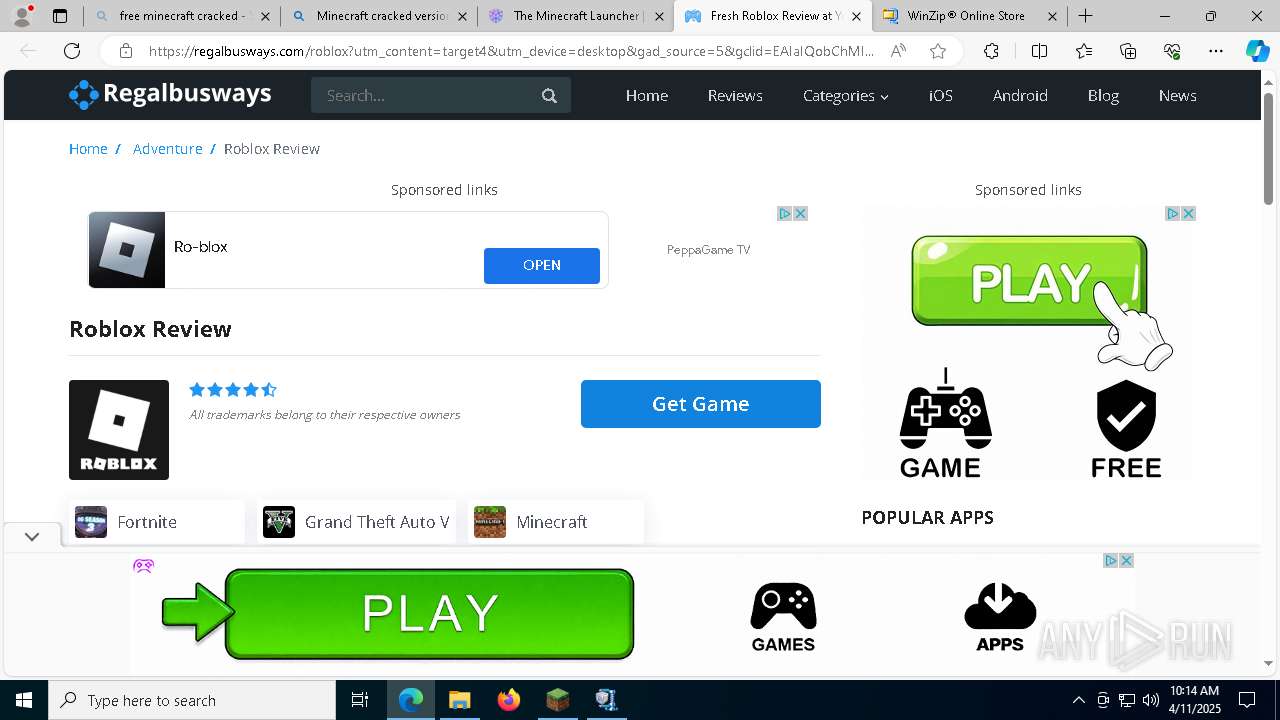Image resolution: width=1280 pixels, height=720 pixels.
Task: Open Task View on the taskbar
Action: pyautogui.click(x=360, y=700)
